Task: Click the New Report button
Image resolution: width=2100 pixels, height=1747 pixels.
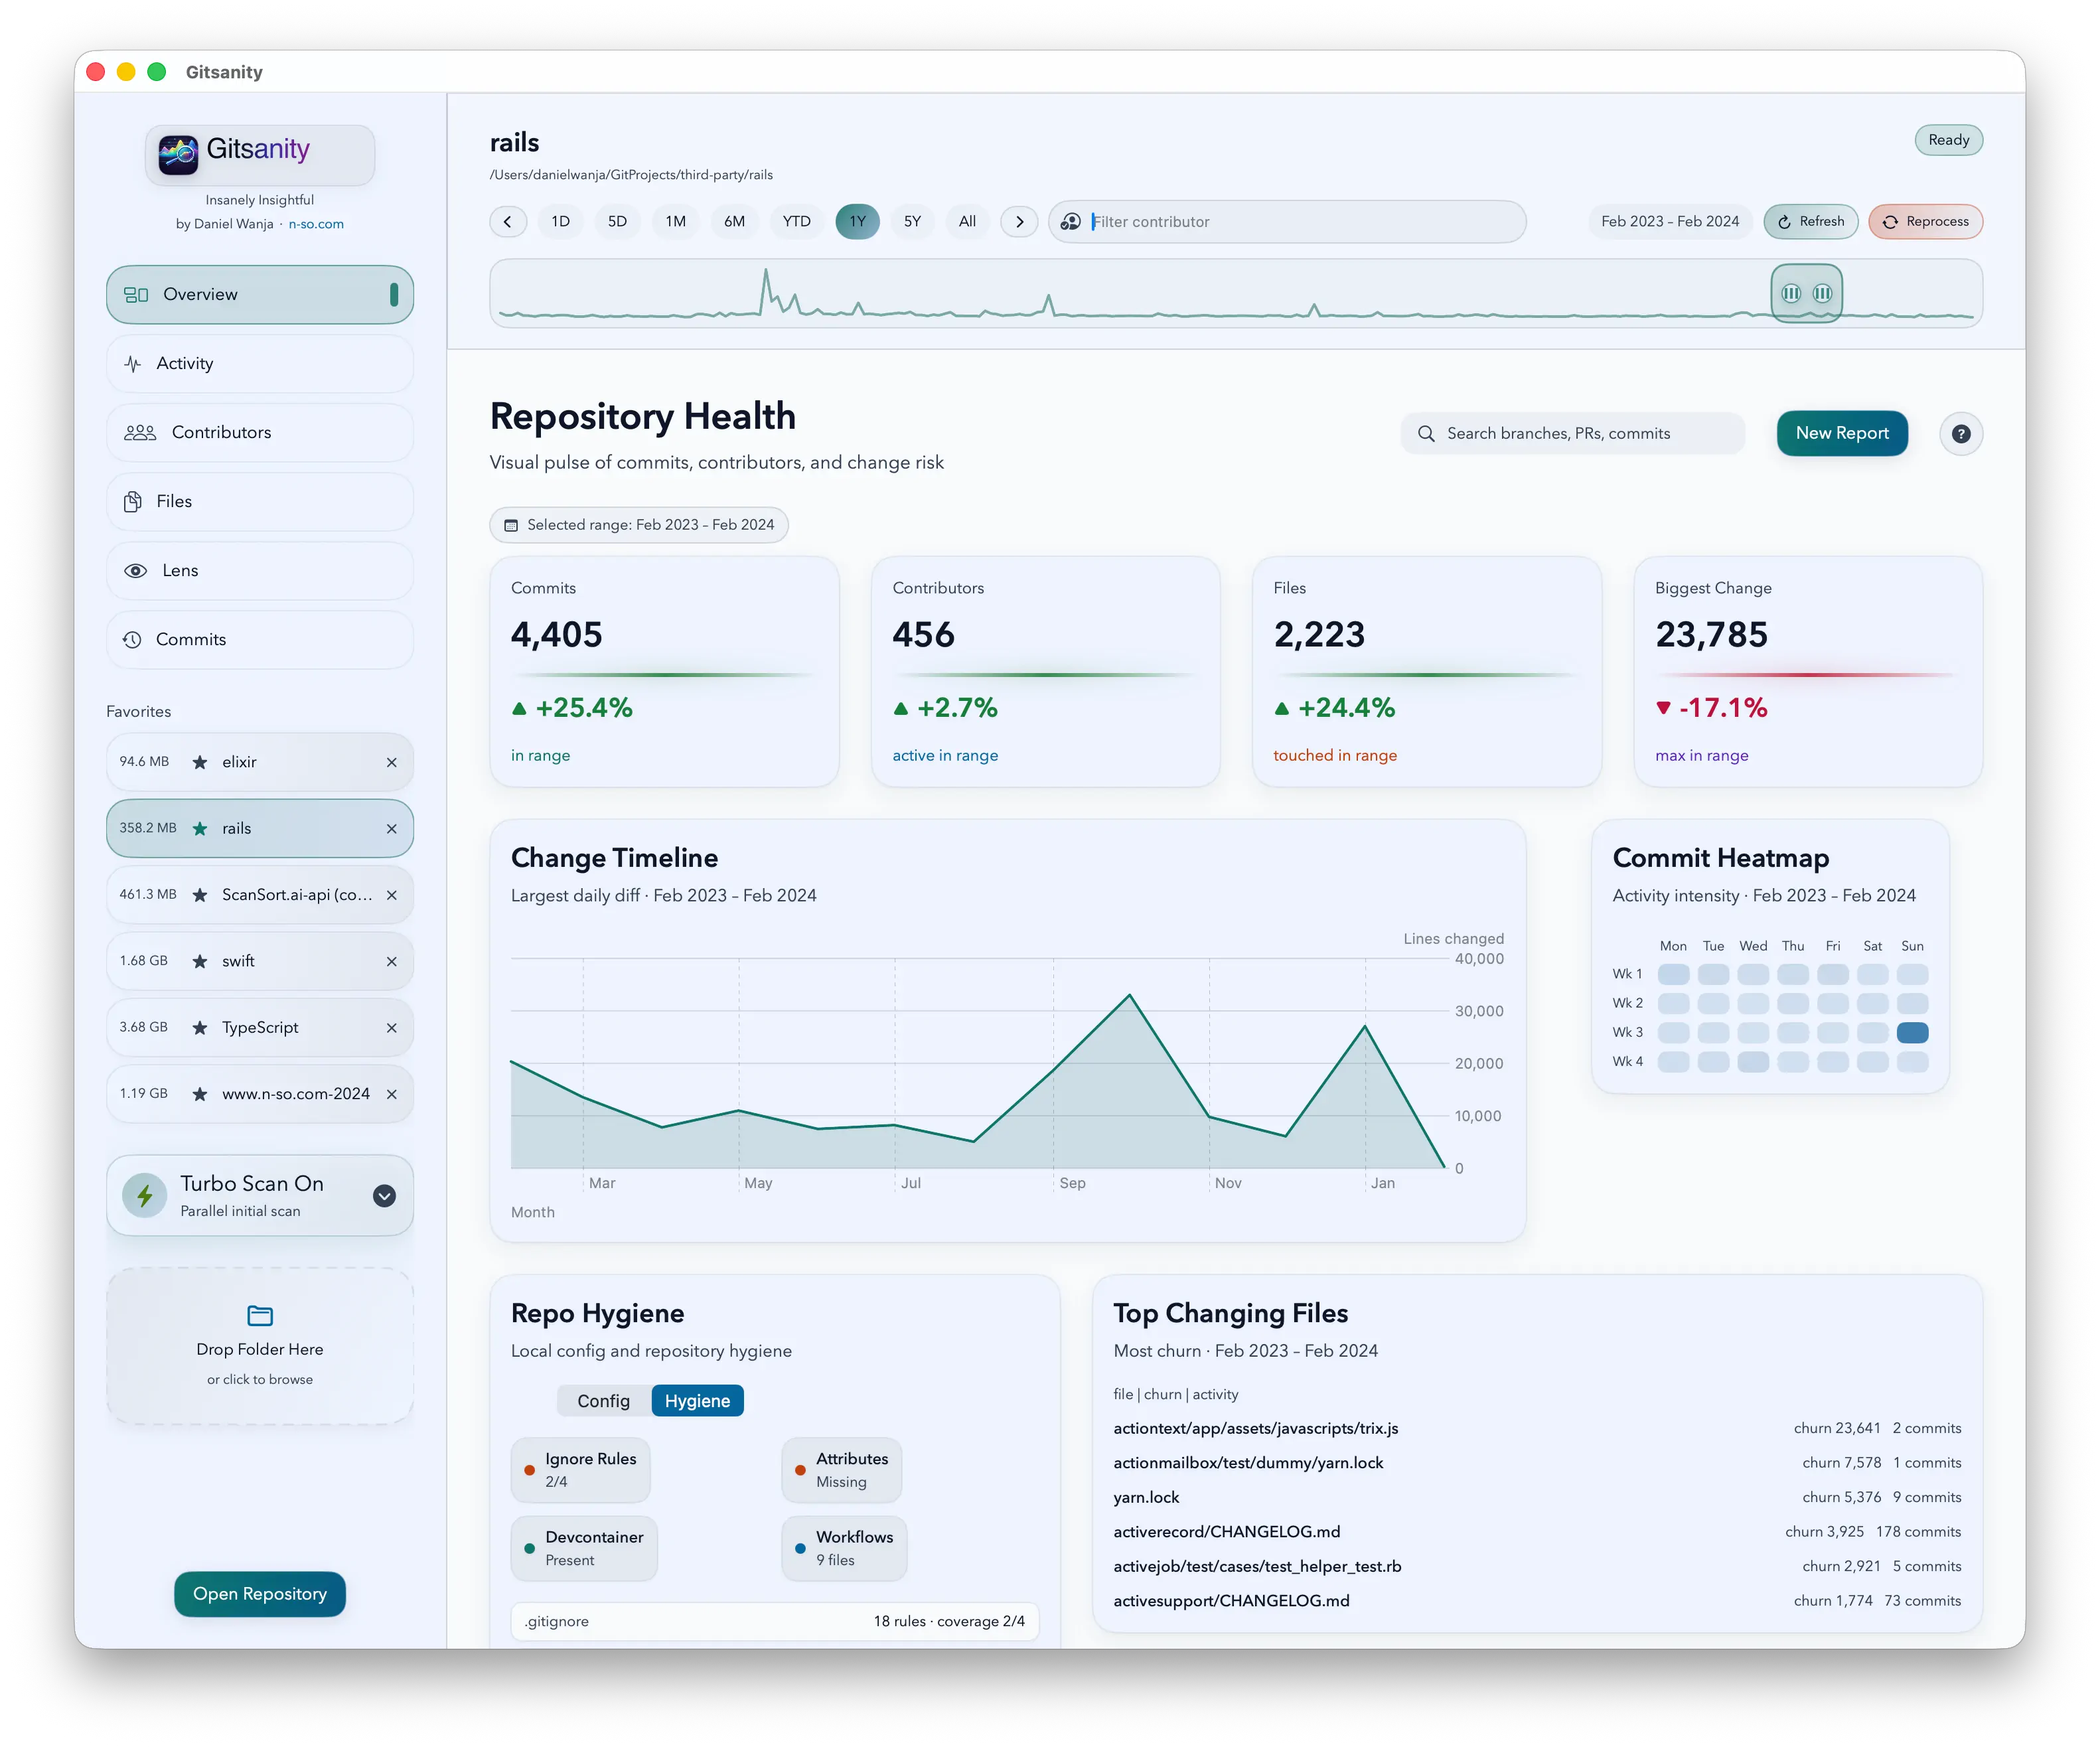Action: (x=1842, y=434)
